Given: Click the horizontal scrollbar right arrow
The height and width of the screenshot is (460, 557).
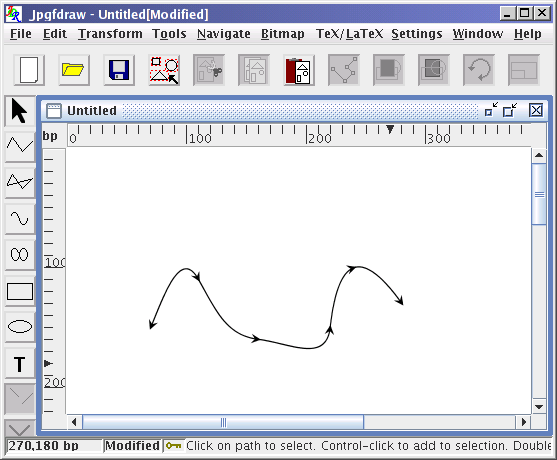Looking at the screenshot, I should click(x=523, y=422).
